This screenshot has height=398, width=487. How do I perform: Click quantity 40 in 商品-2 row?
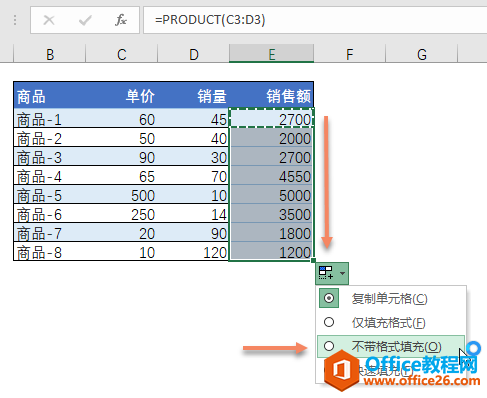pyautogui.click(x=193, y=137)
